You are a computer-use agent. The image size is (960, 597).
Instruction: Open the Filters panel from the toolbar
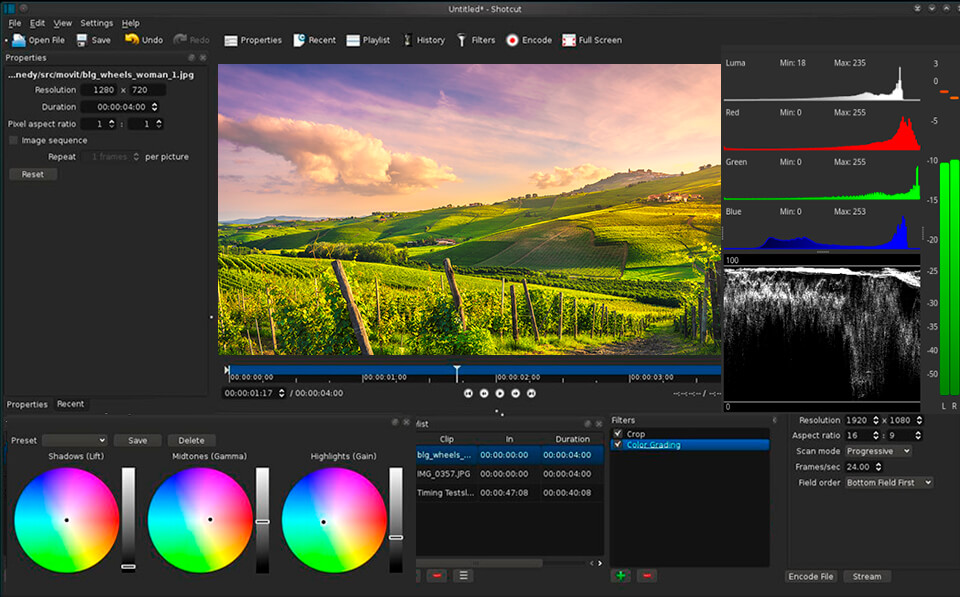click(476, 40)
